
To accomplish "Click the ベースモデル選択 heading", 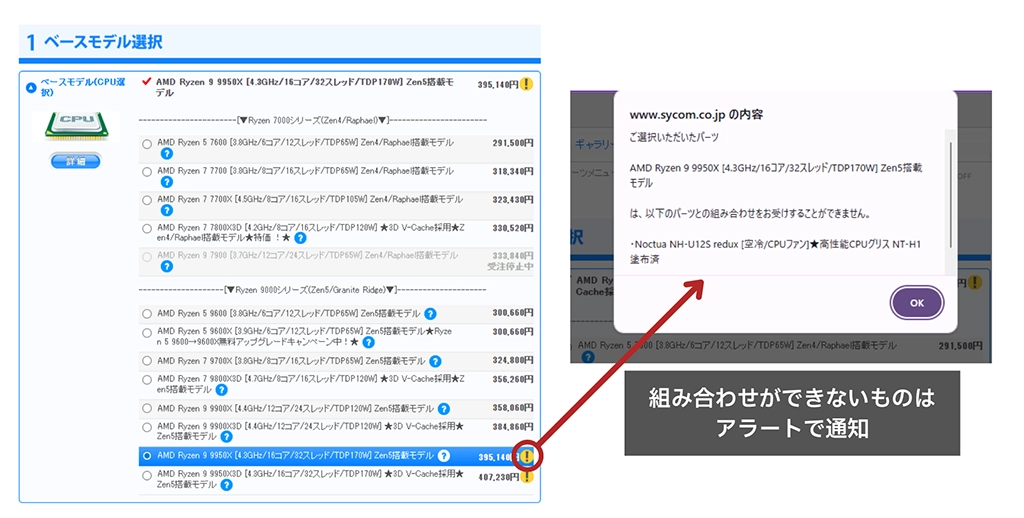I will 103,42.
